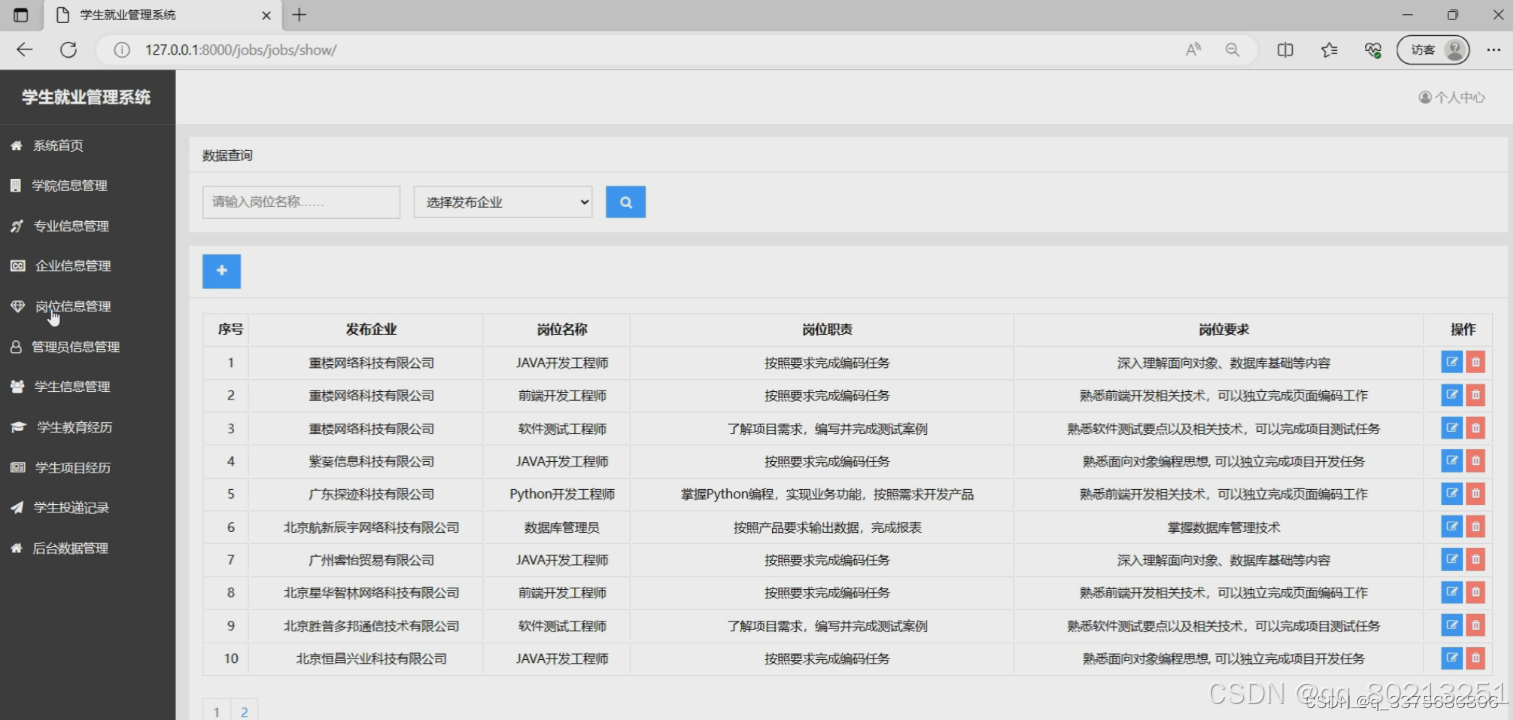The width and height of the screenshot is (1513, 720).
Task: Edit row 2 前端开发工程师 entry
Action: (x=1452, y=395)
